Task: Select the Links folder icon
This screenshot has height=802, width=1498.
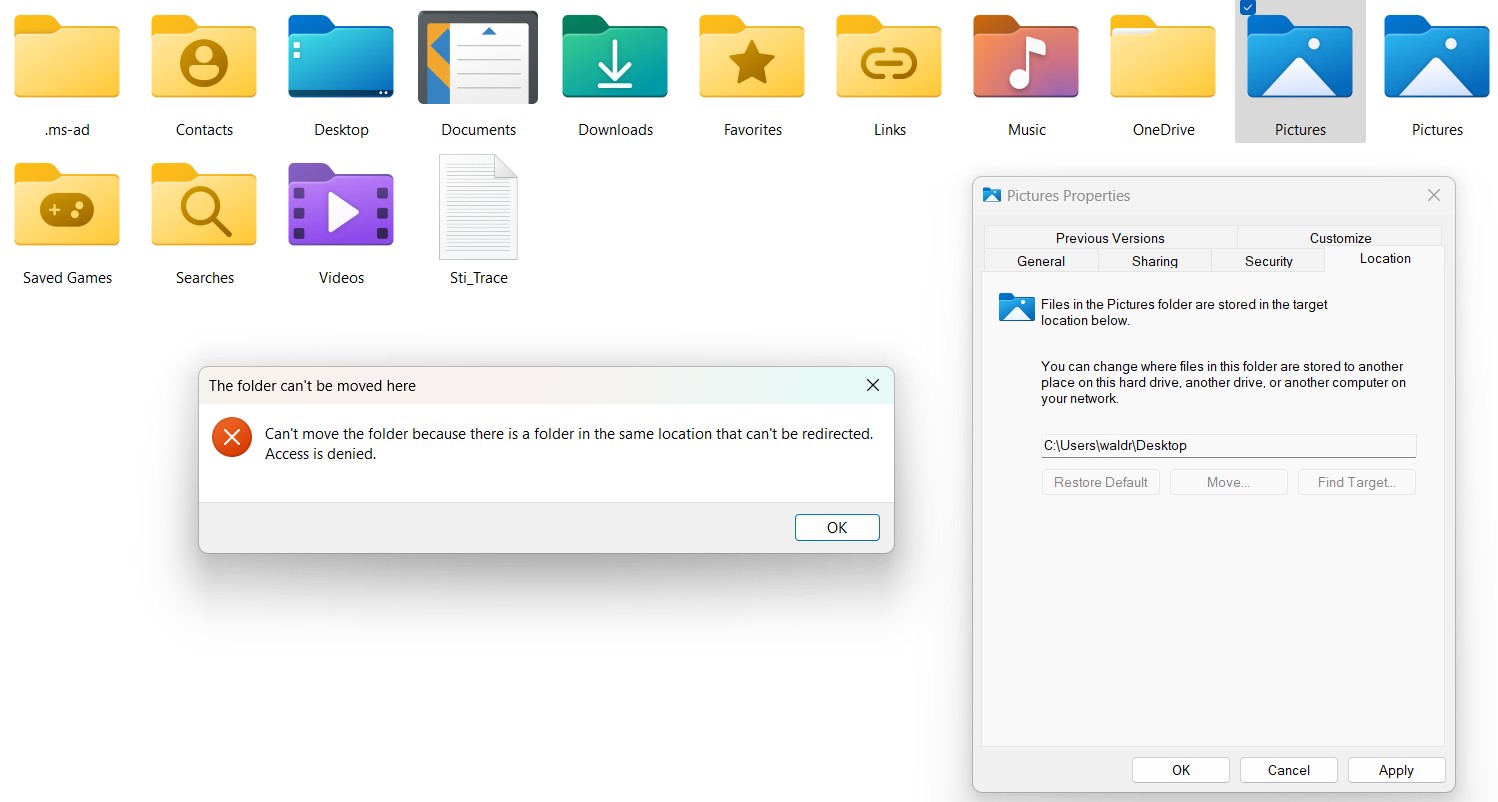Action: coord(889,57)
